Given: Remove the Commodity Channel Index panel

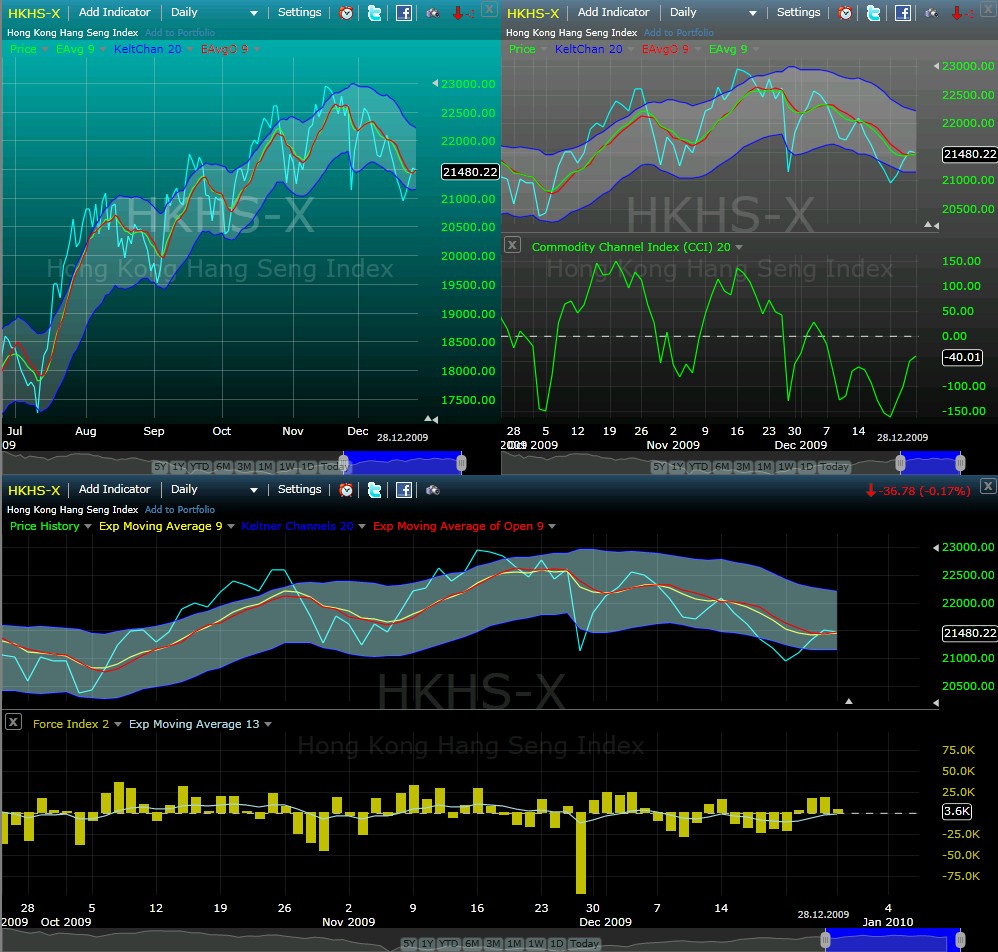Looking at the screenshot, I should (x=512, y=245).
